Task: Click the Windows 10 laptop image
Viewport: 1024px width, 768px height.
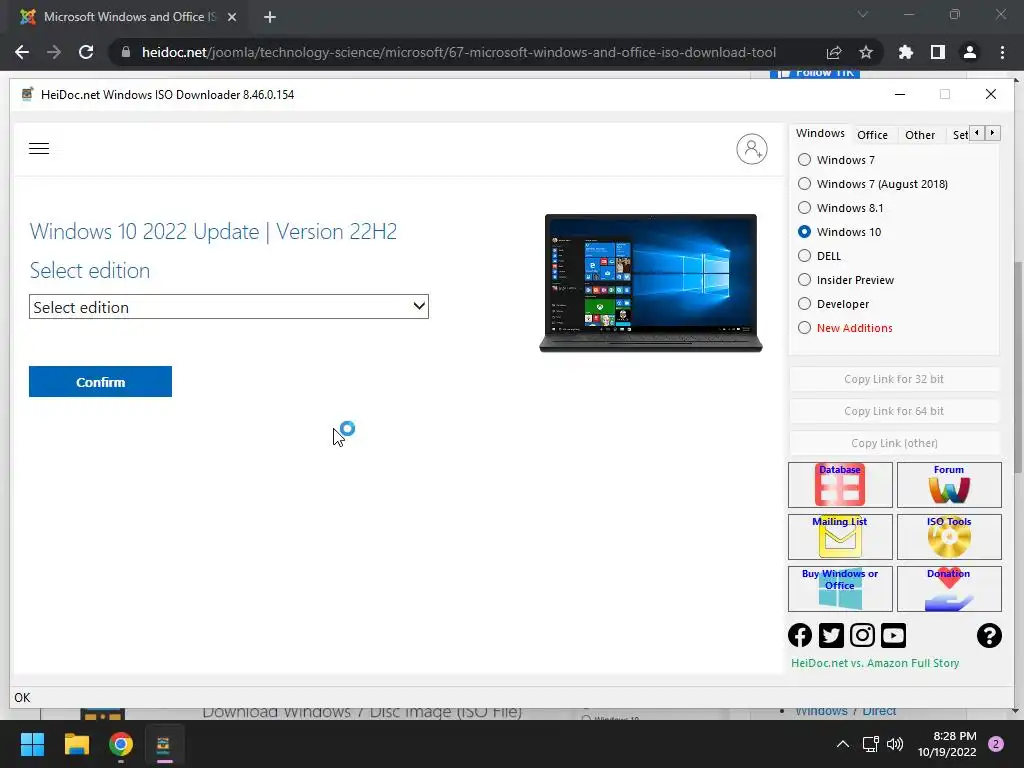Action: point(651,283)
